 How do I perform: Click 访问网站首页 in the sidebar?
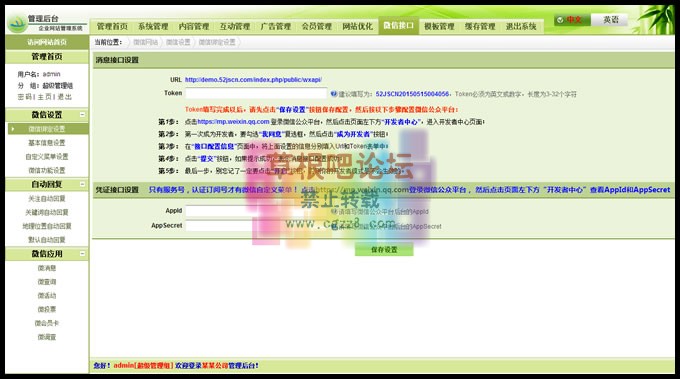coord(47,42)
